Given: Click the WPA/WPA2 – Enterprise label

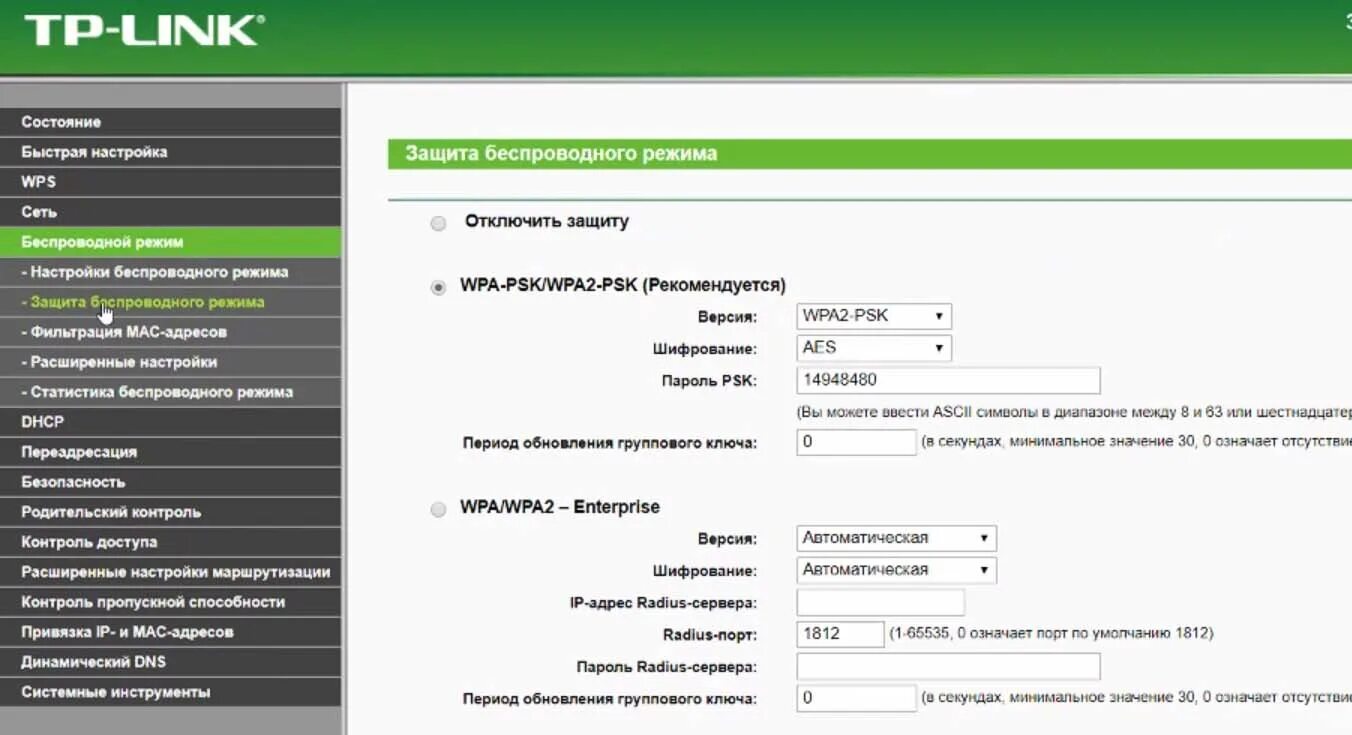Looking at the screenshot, I should tap(560, 507).
